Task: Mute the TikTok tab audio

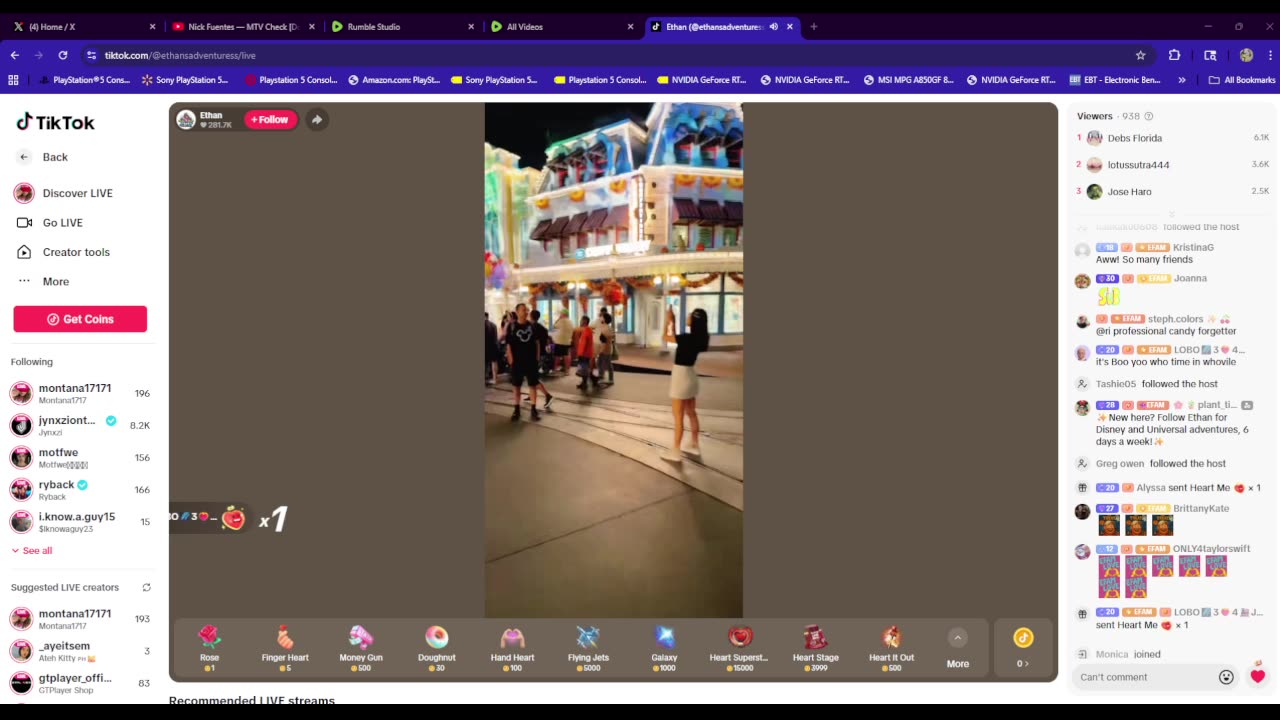Action: [773, 27]
